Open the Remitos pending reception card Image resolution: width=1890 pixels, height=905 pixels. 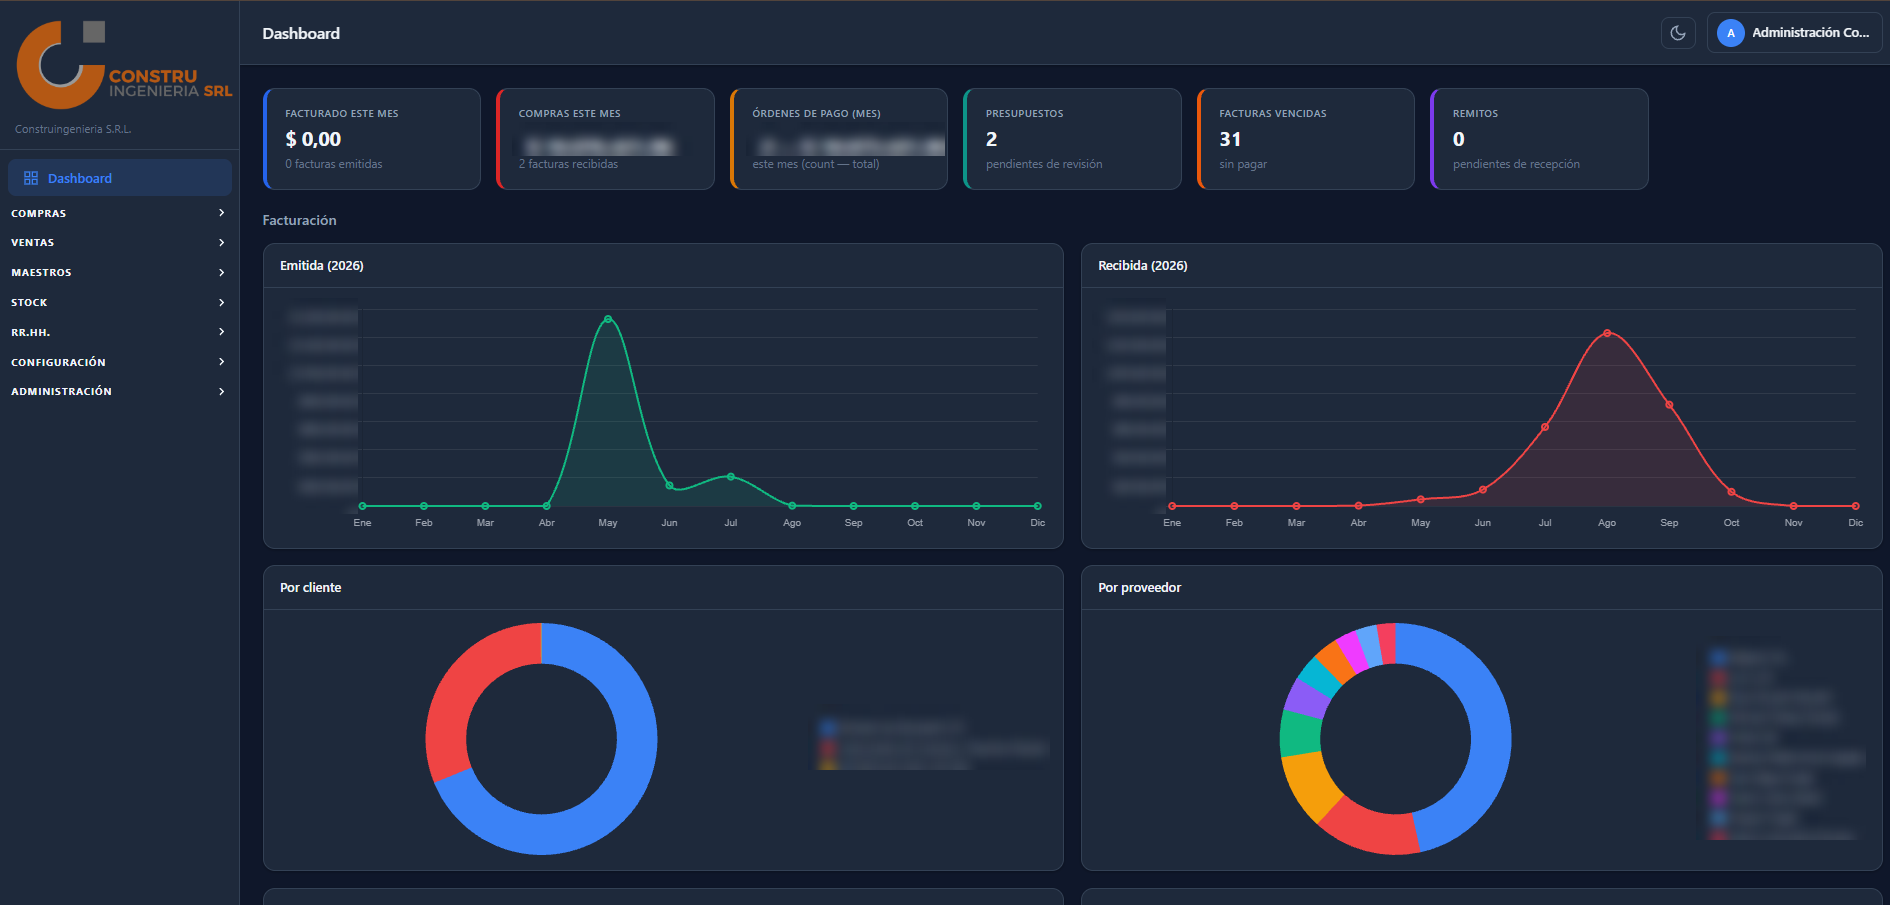(1539, 139)
